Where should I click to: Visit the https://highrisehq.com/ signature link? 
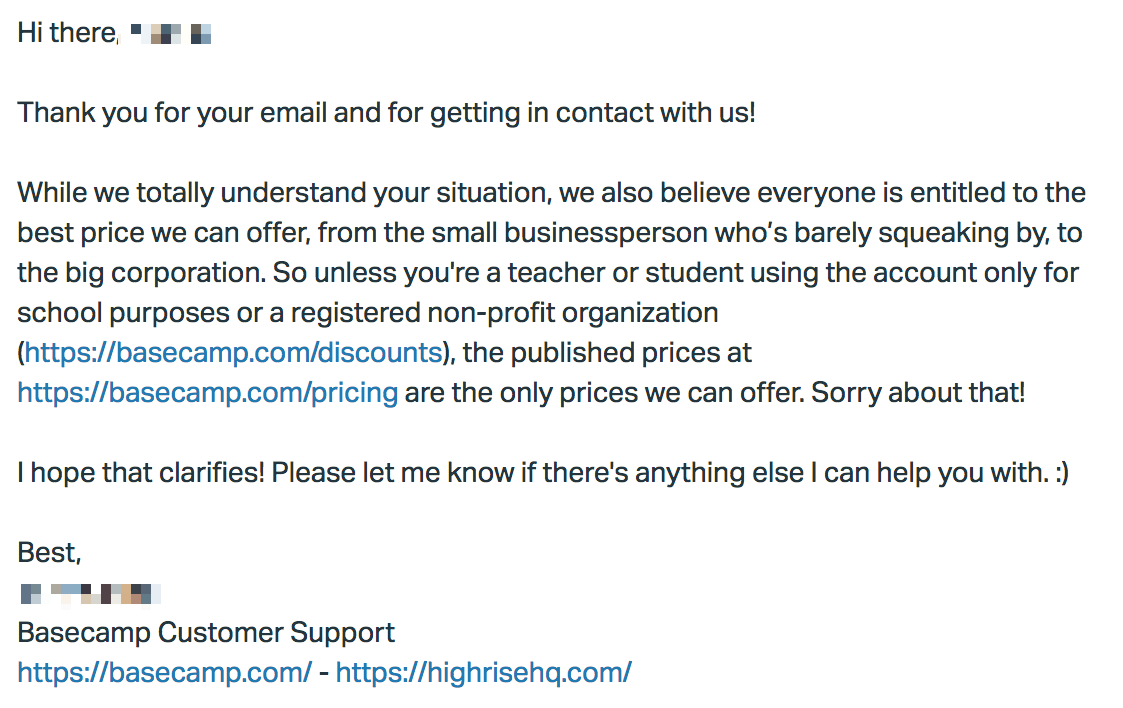pyautogui.click(x=483, y=673)
